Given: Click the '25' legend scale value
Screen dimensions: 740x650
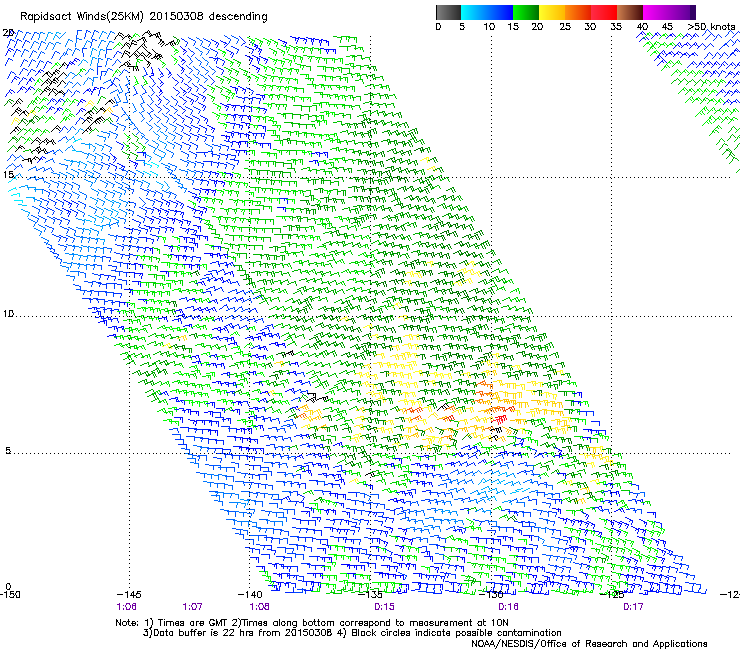Looking at the screenshot, I should point(565,27).
